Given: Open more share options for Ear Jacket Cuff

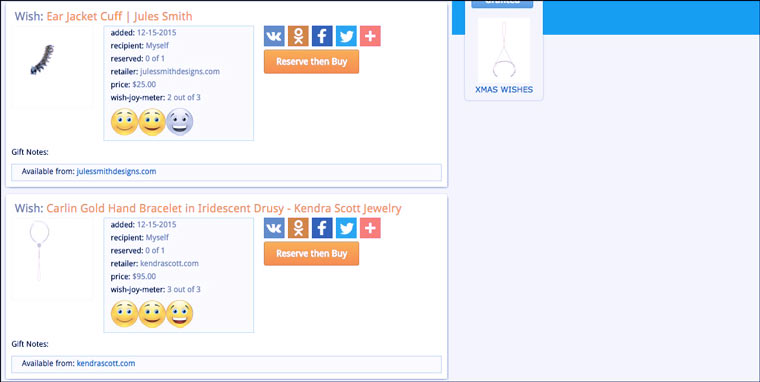Looking at the screenshot, I should (x=370, y=36).
